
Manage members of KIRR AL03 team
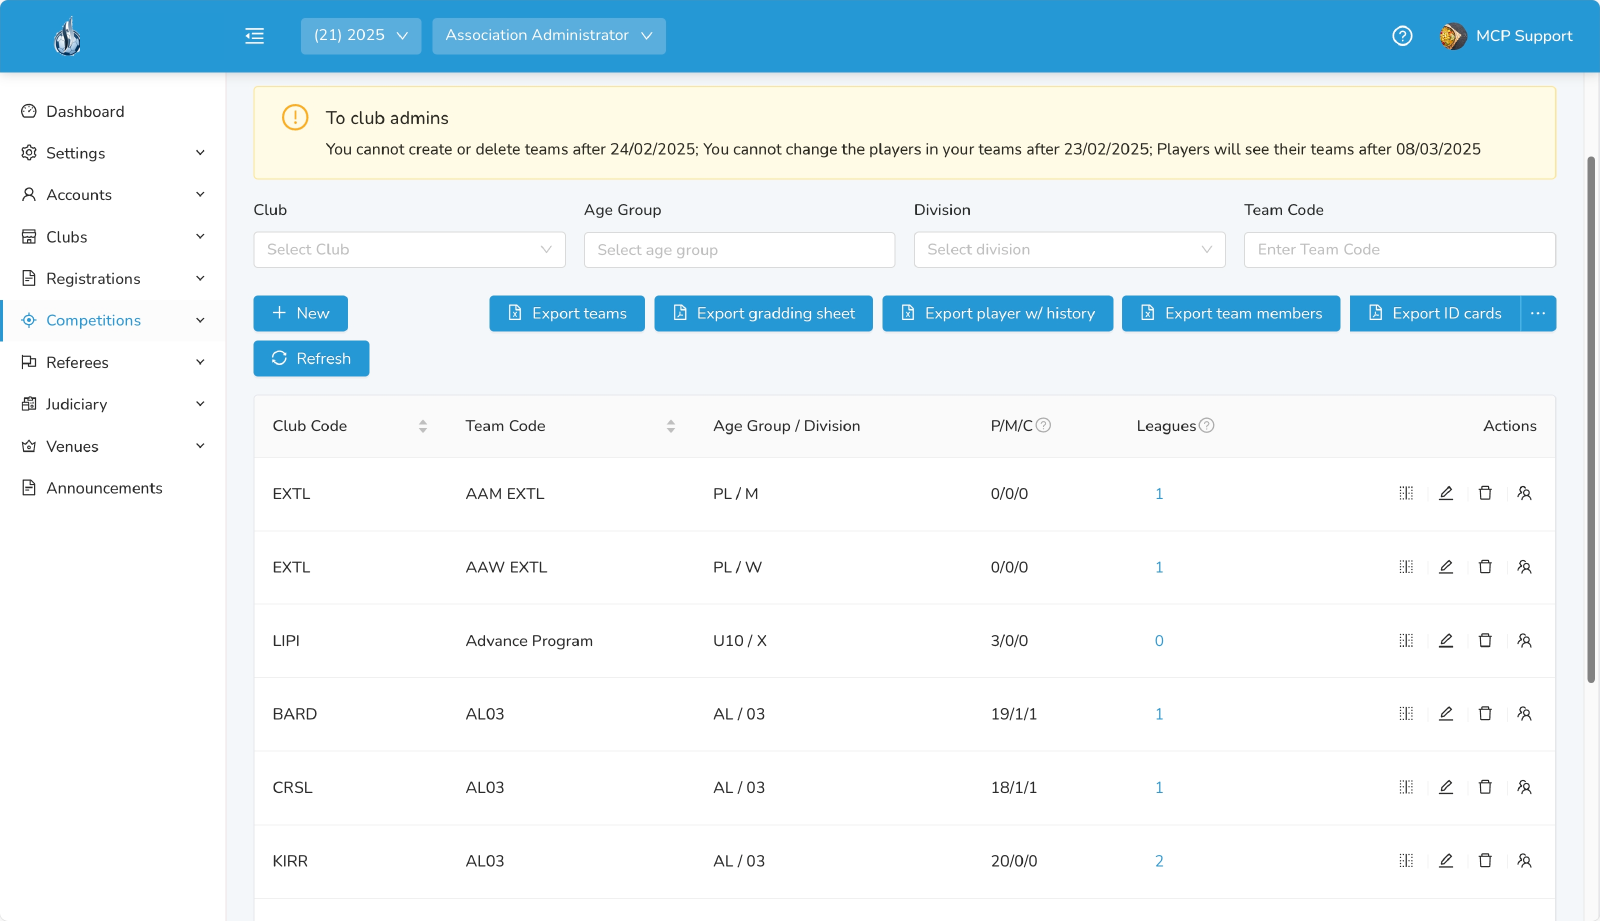click(1524, 861)
